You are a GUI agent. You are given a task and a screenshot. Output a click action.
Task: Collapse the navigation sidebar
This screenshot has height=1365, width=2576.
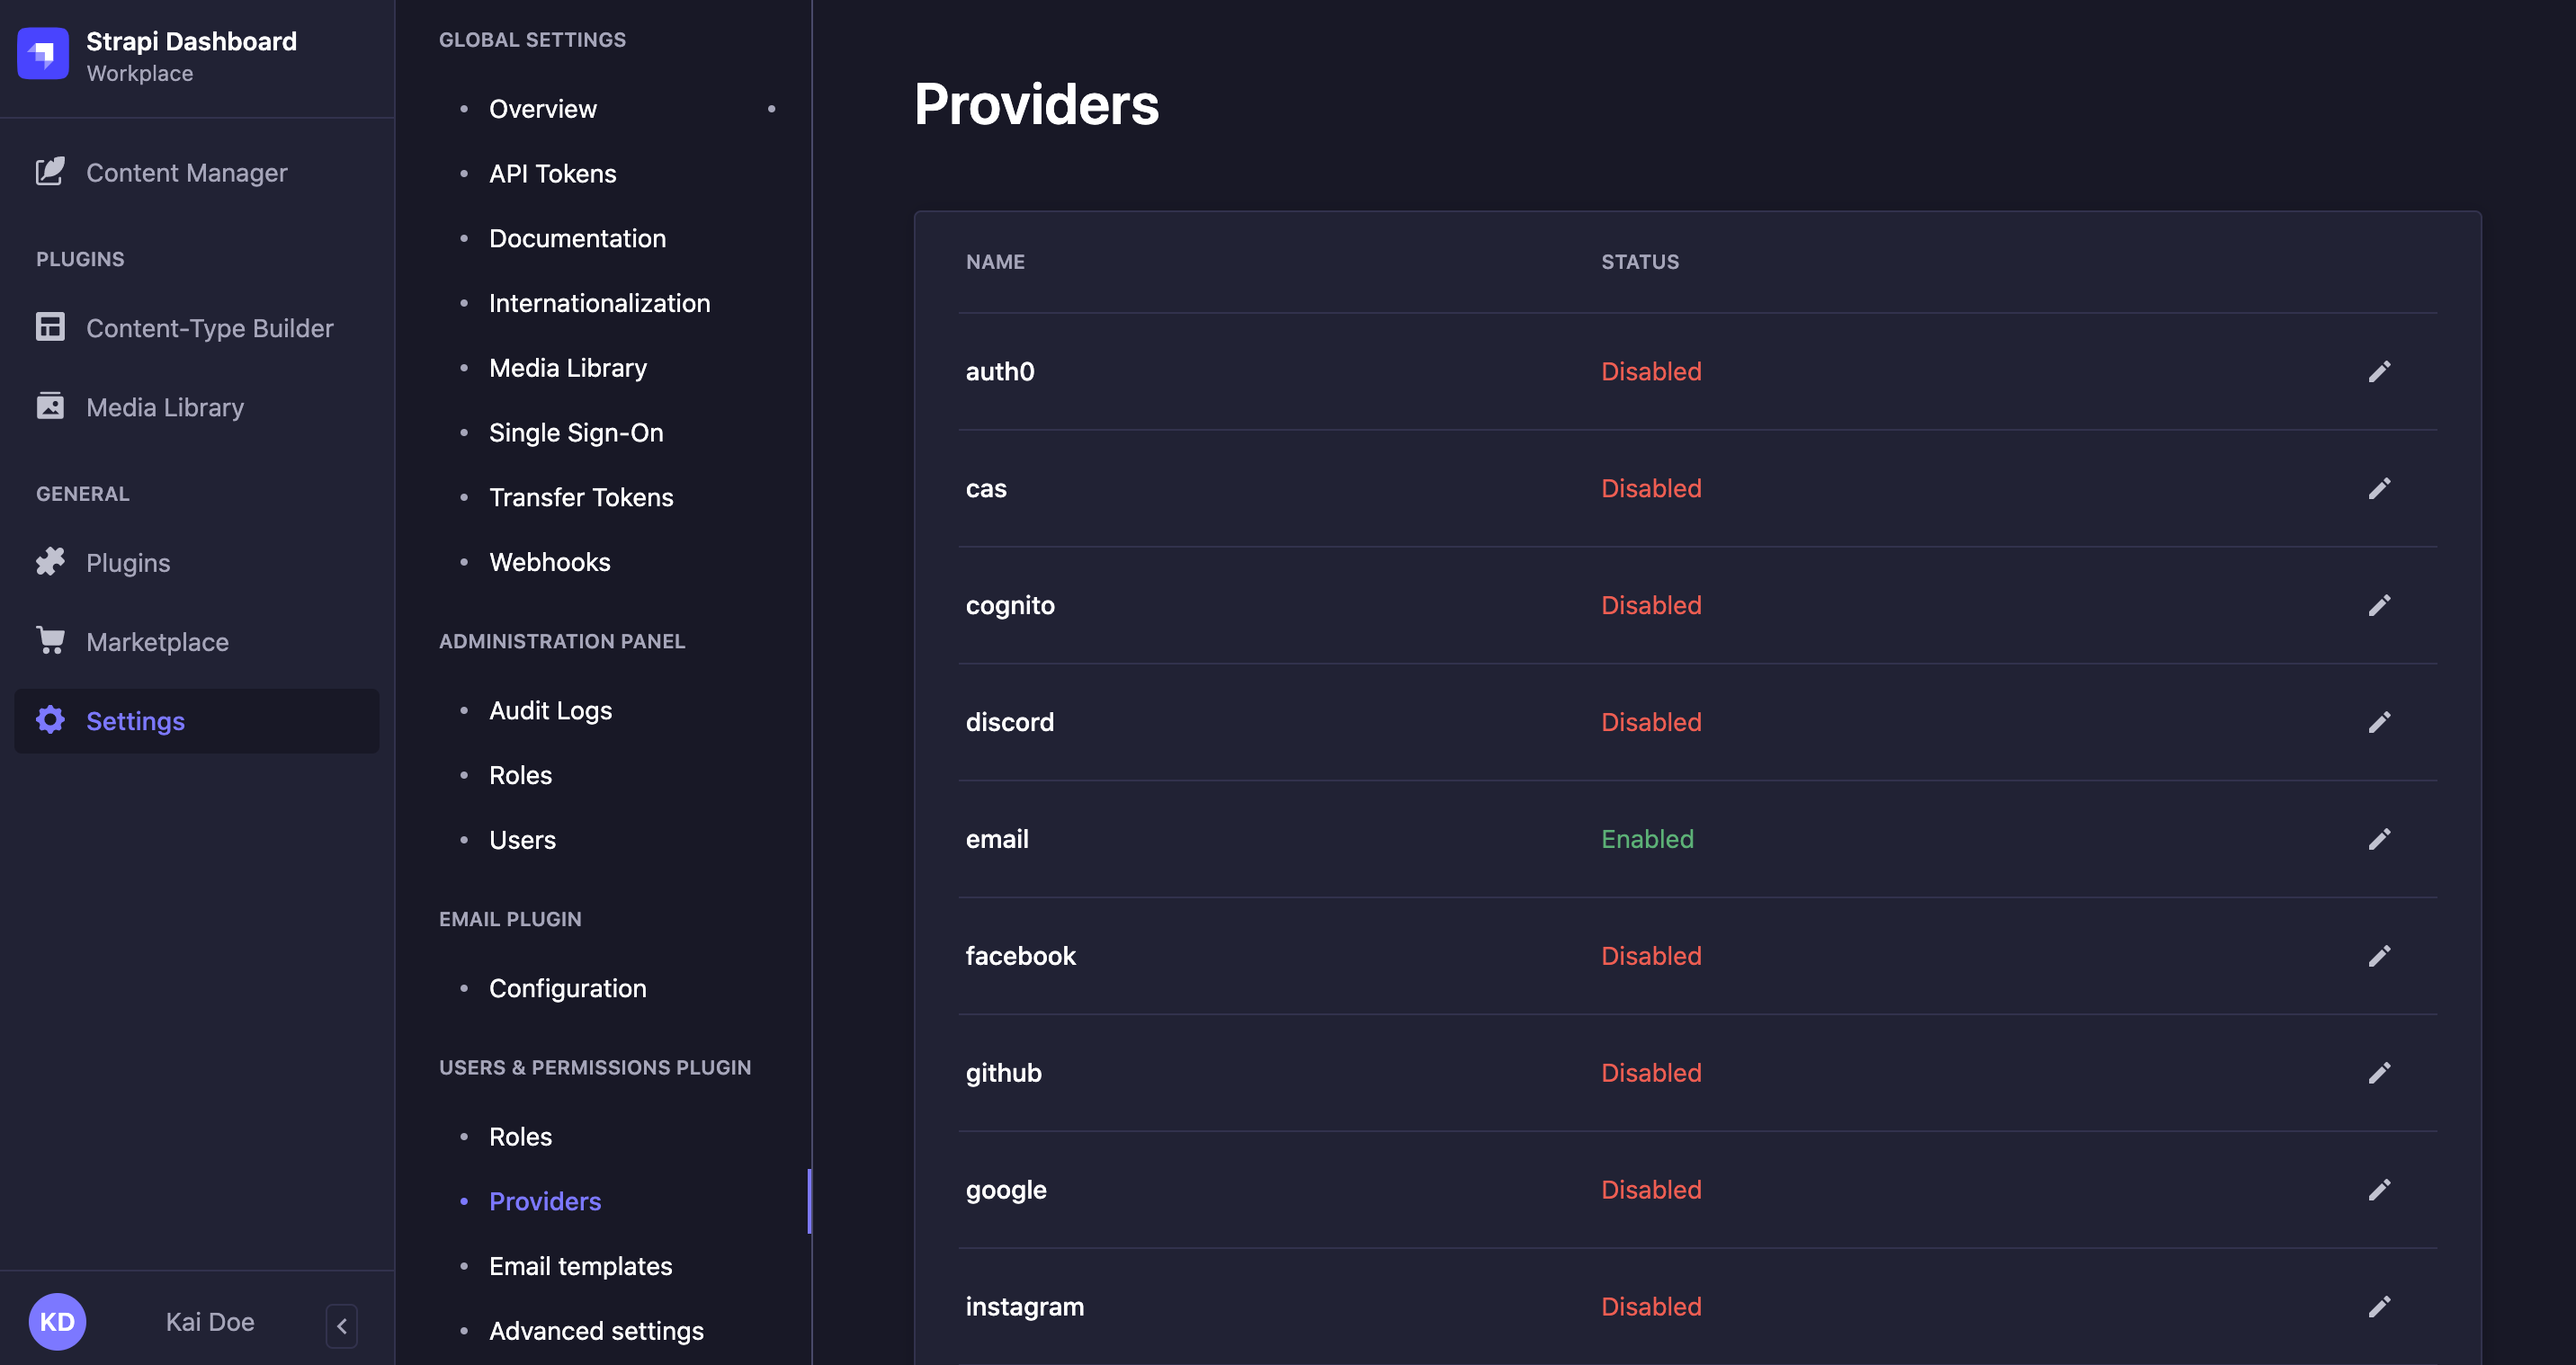tap(341, 1325)
